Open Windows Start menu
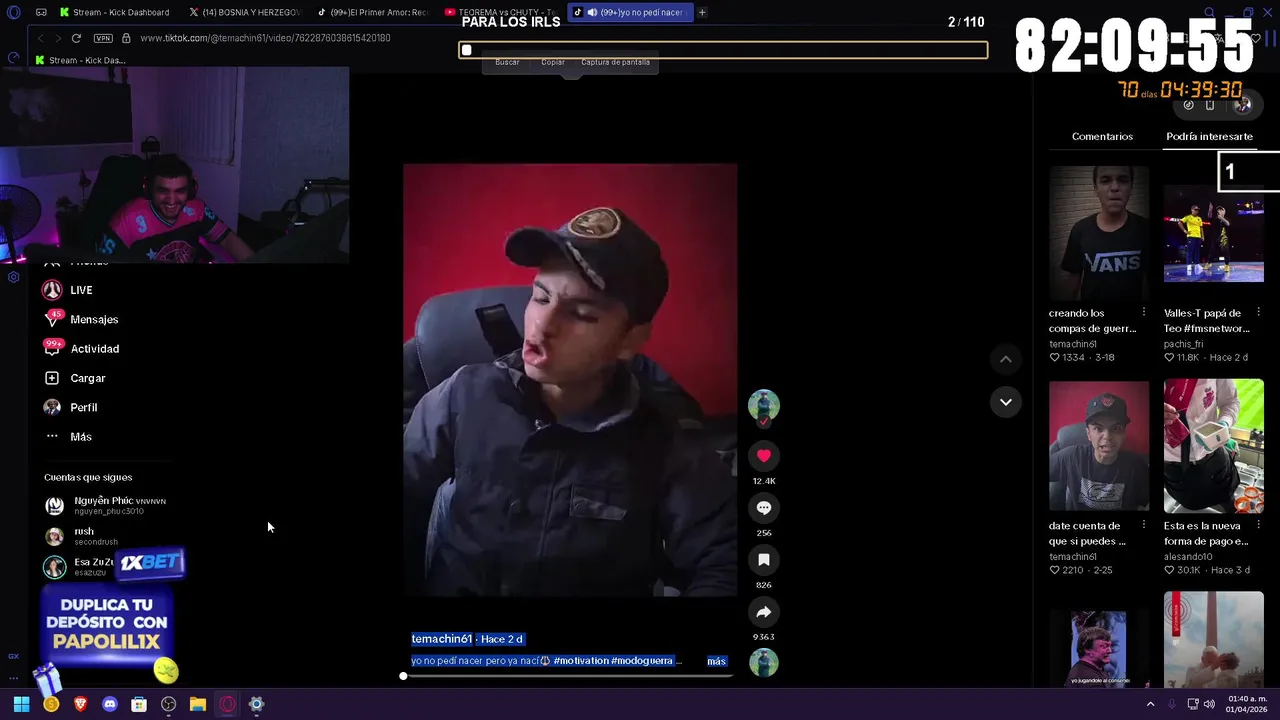Image resolution: width=1280 pixels, height=720 pixels. point(21,704)
